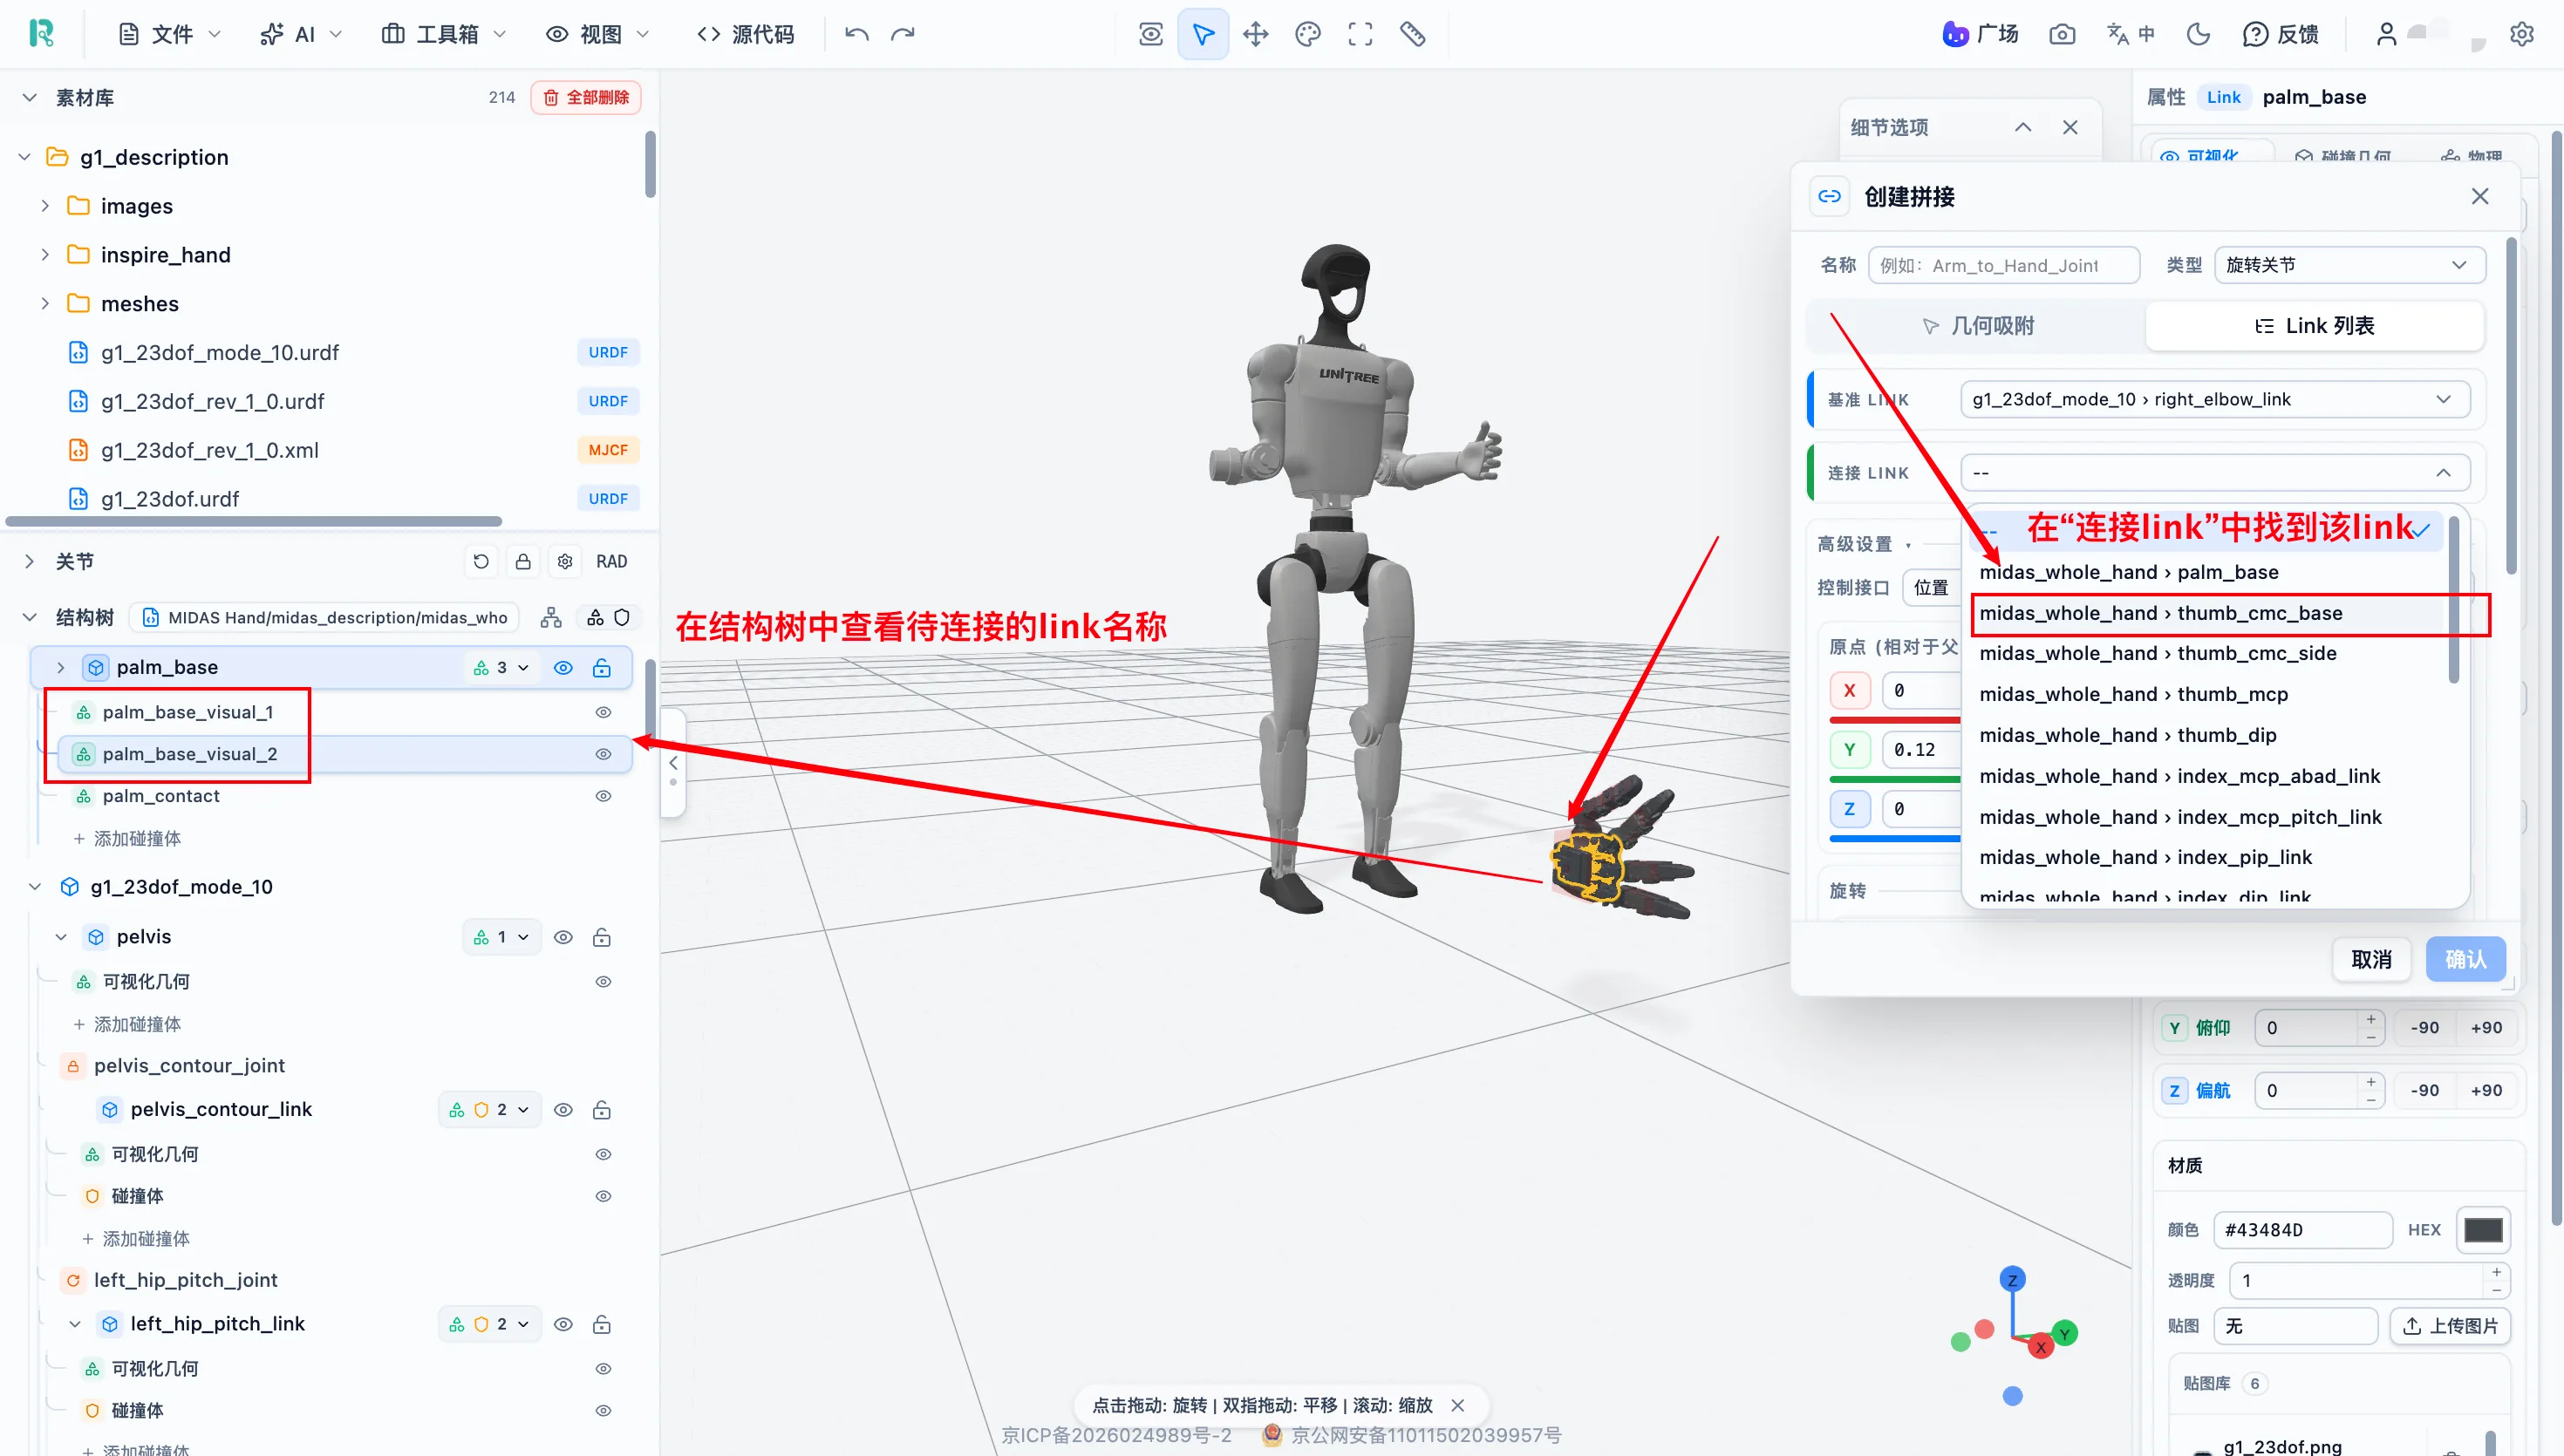Expand the meshes folder
This screenshot has height=1456, width=2564.
click(45, 303)
